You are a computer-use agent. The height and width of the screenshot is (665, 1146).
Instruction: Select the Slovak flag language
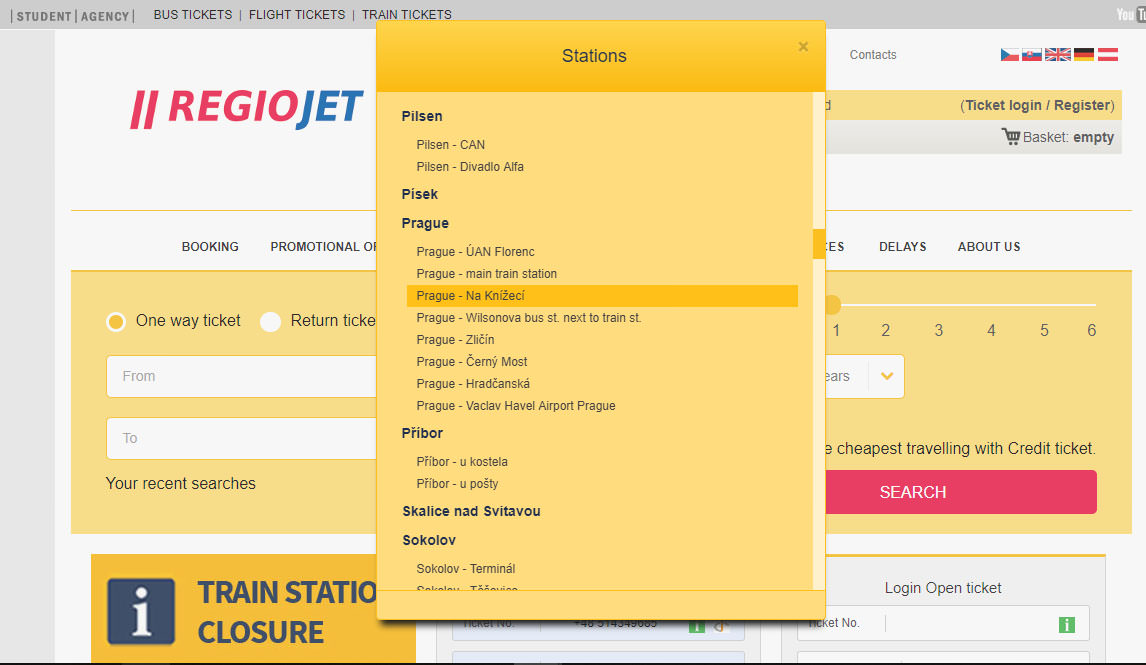pyautogui.click(x=1032, y=55)
